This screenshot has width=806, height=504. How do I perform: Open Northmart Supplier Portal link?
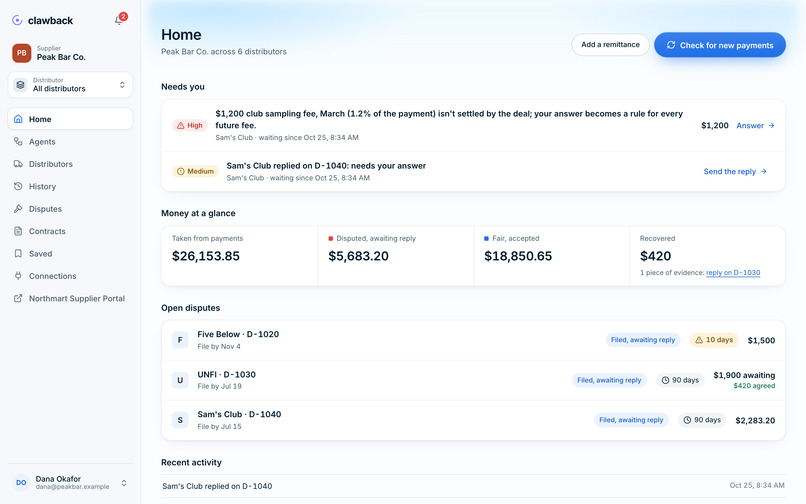click(x=70, y=298)
